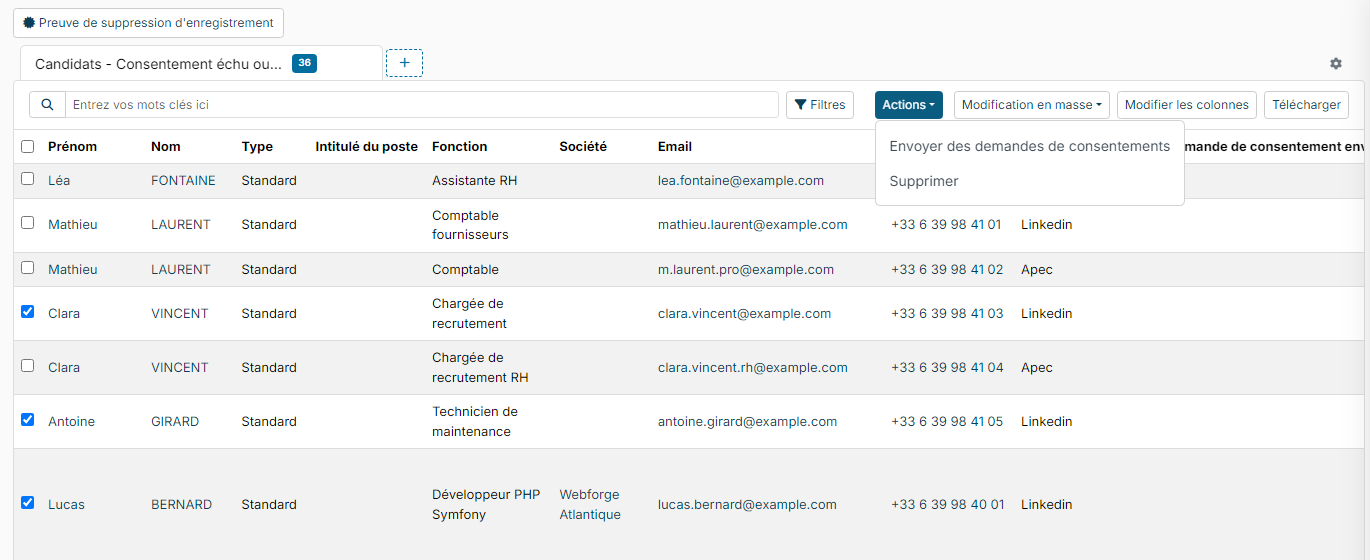Toggle the select-all header checkbox
Image resolution: width=1370 pixels, height=560 pixels.
(x=28, y=147)
